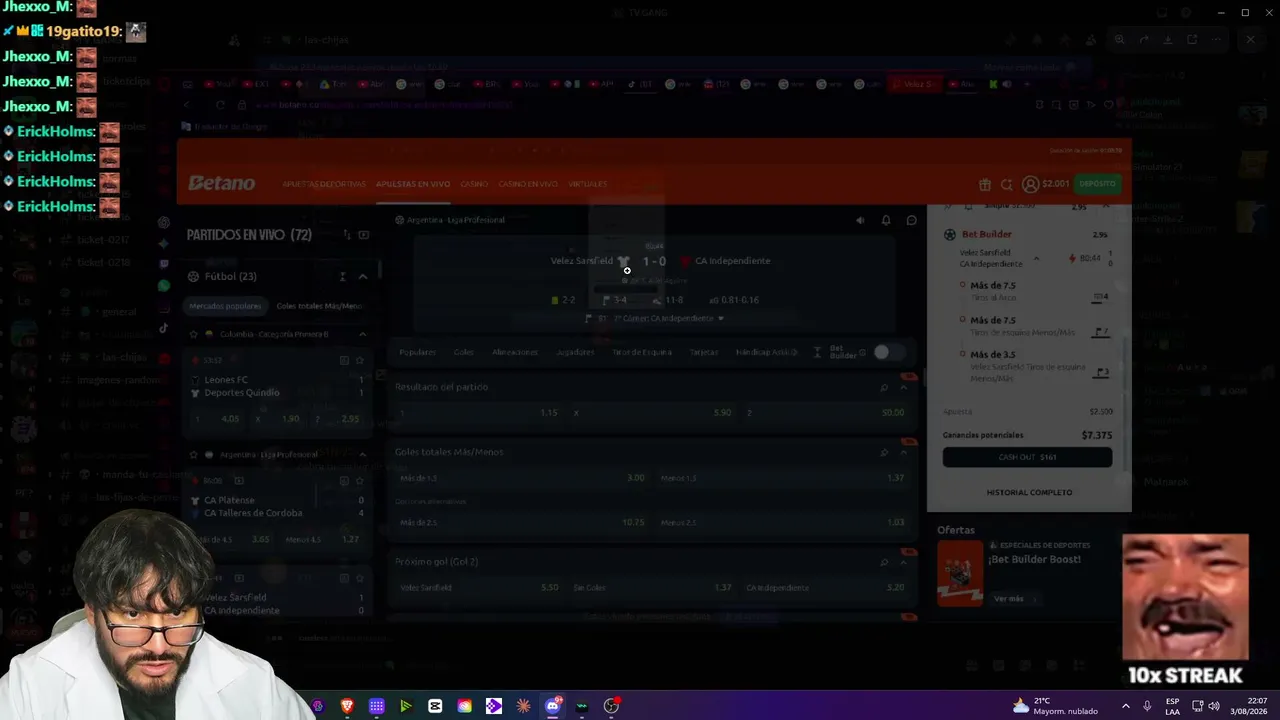Open the Casino tab
This screenshot has height=720, width=1280.
click(x=474, y=184)
